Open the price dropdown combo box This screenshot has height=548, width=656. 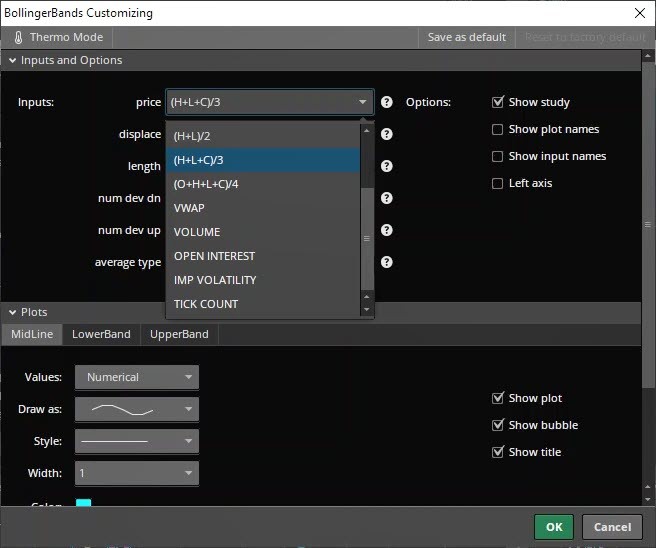[270, 102]
